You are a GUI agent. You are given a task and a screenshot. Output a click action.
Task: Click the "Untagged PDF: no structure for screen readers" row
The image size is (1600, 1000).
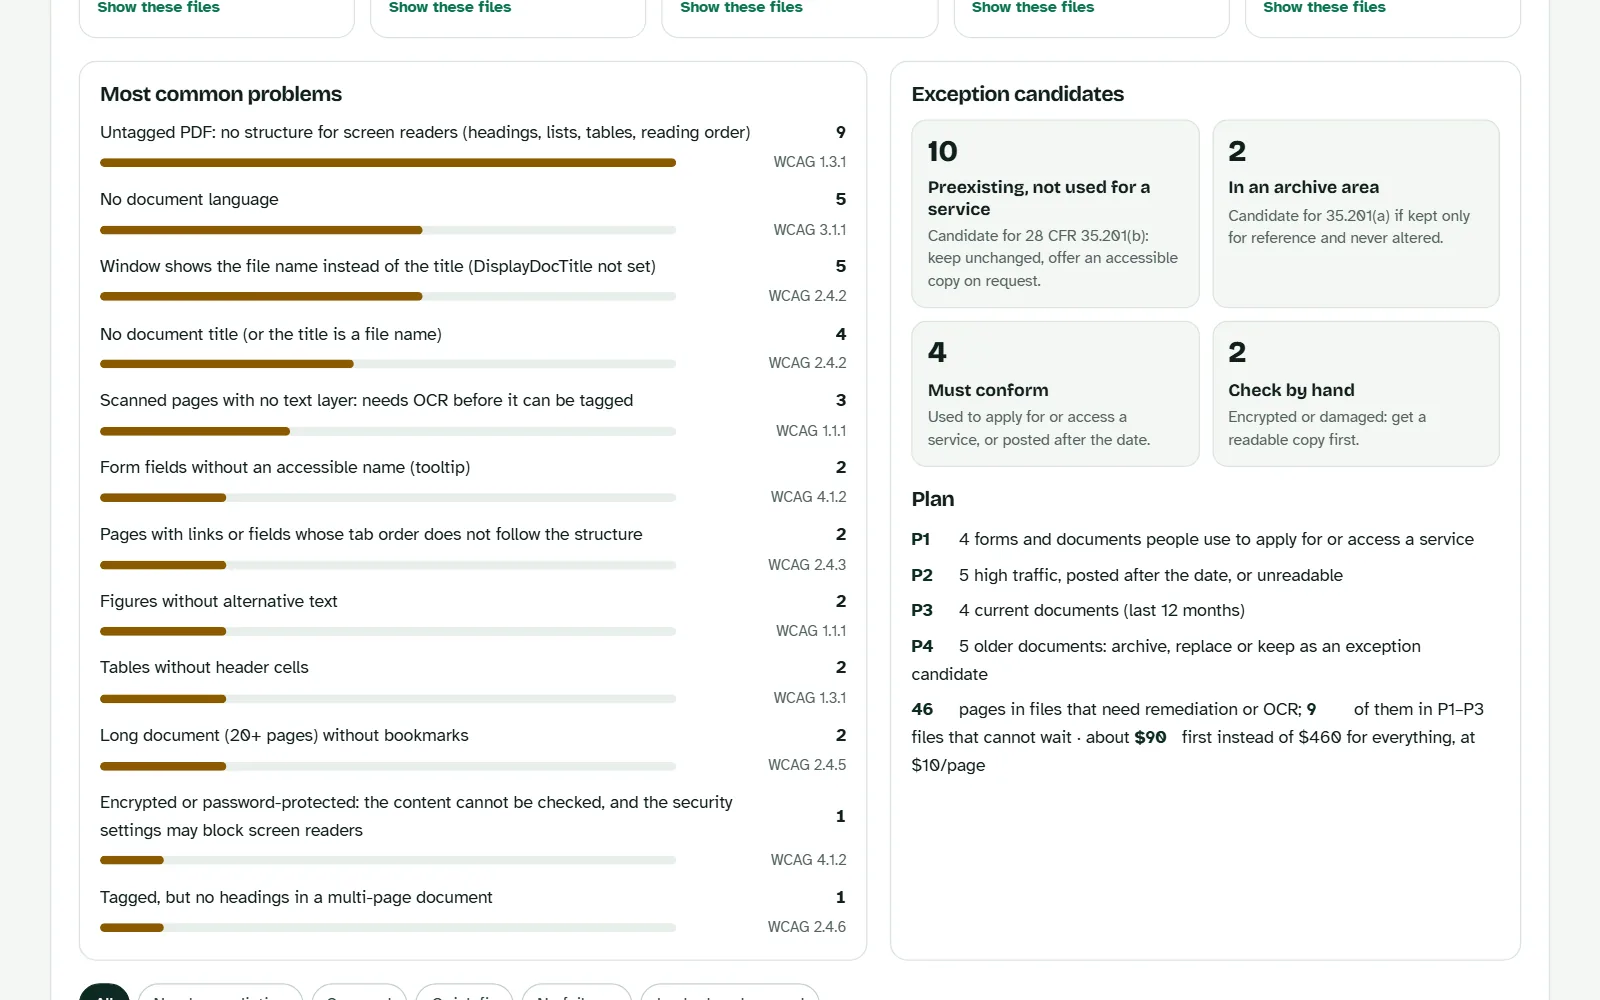pyautogui.click(x=473, y=147)
